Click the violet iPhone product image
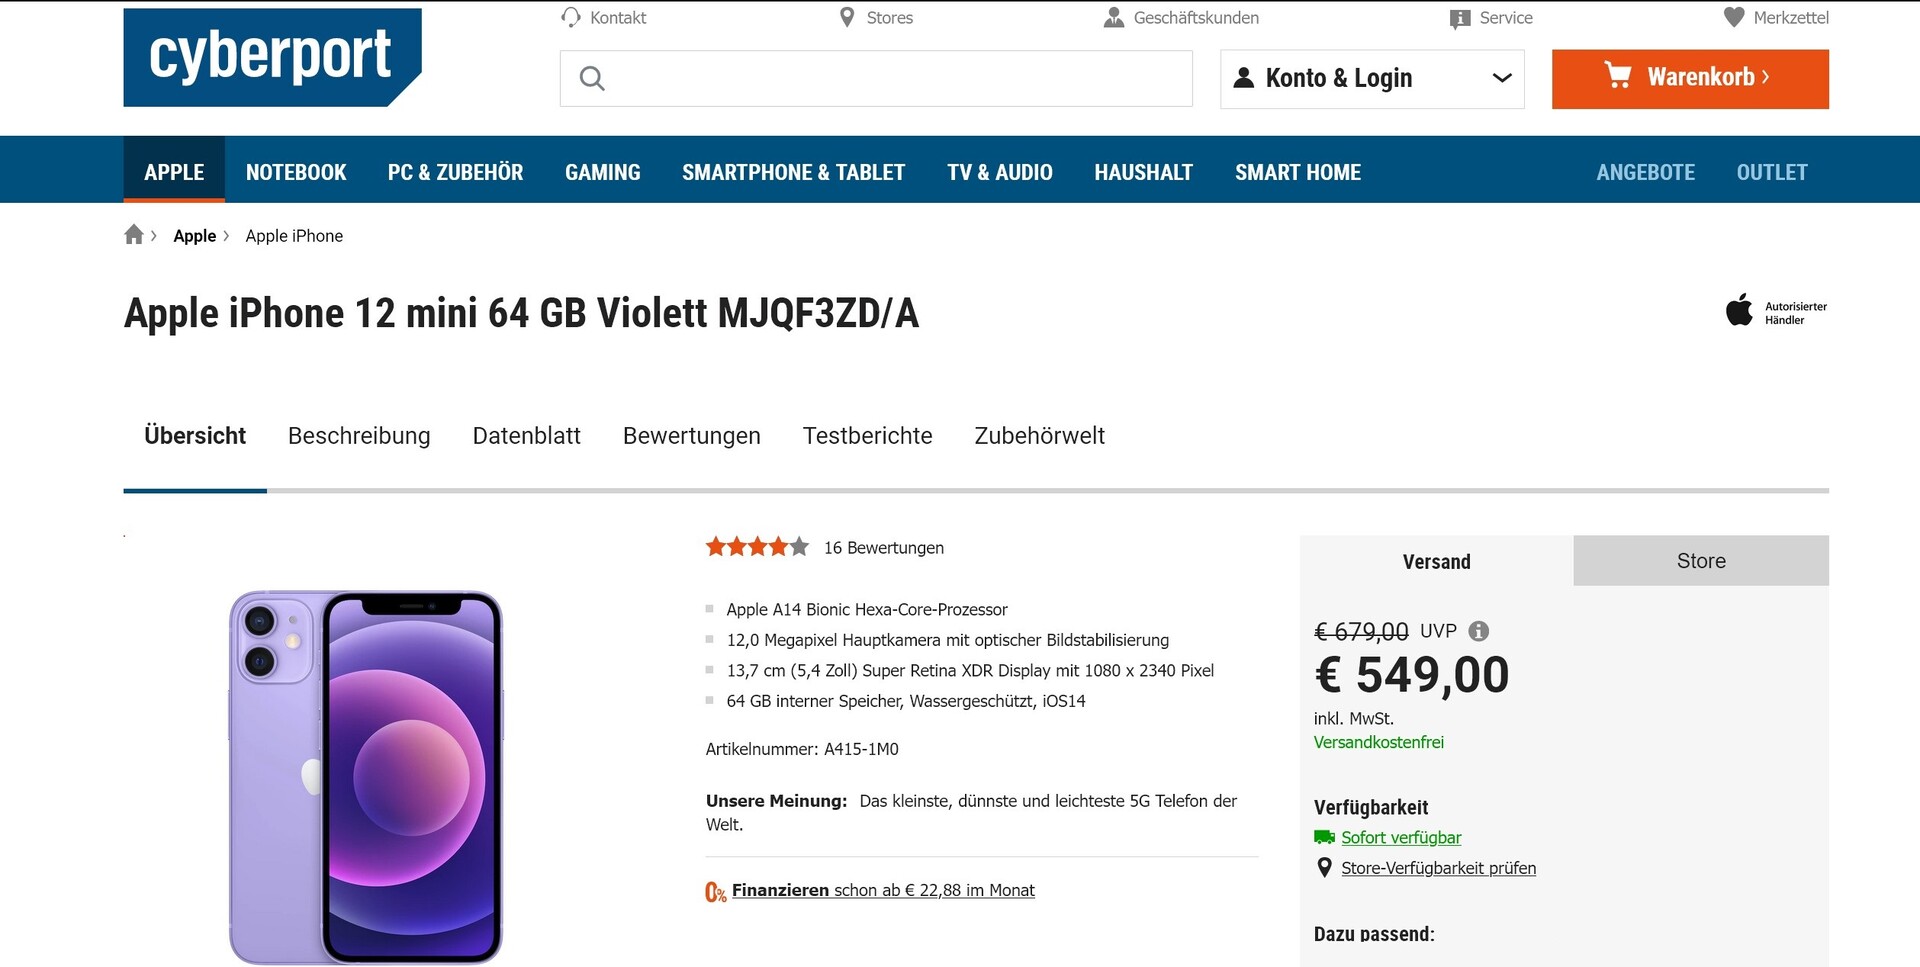 [366, 777]
